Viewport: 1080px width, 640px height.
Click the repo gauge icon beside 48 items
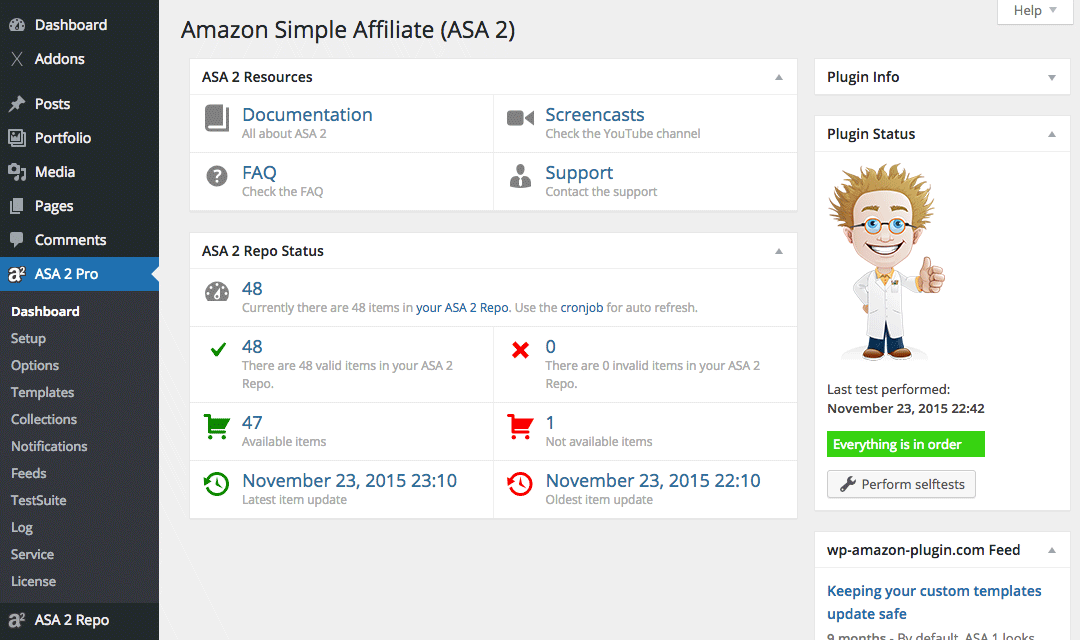click(217, 291)
